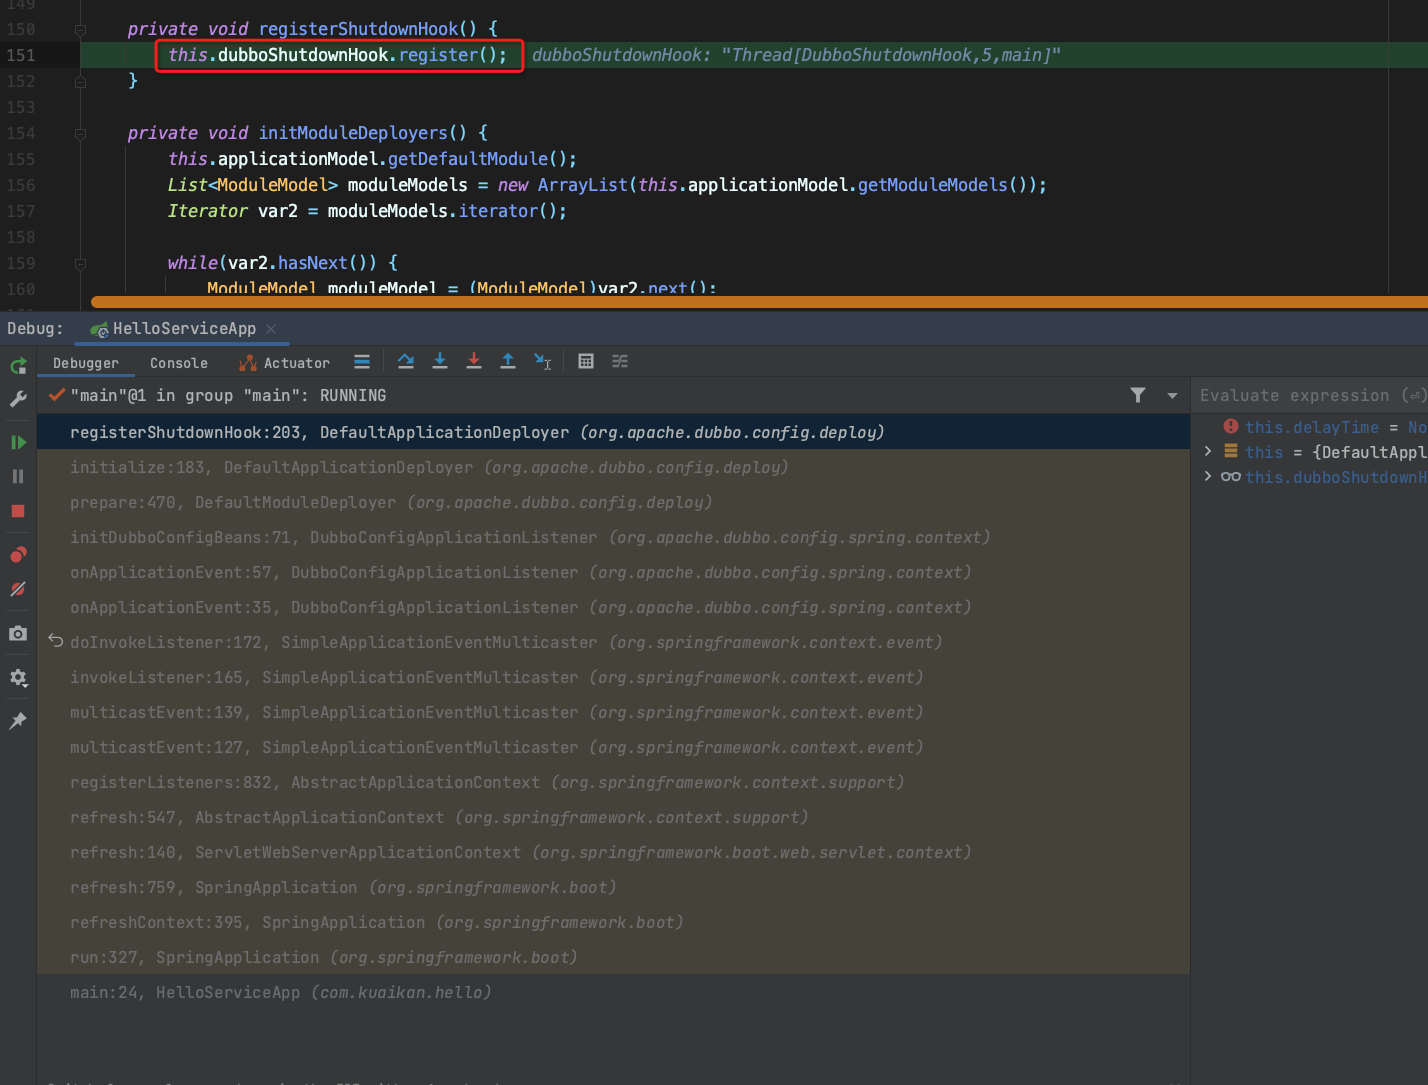This screenshot has height=1085, width=1428.
Task: Expand the this.dubboShutdownHook node
Action: 1207,476
